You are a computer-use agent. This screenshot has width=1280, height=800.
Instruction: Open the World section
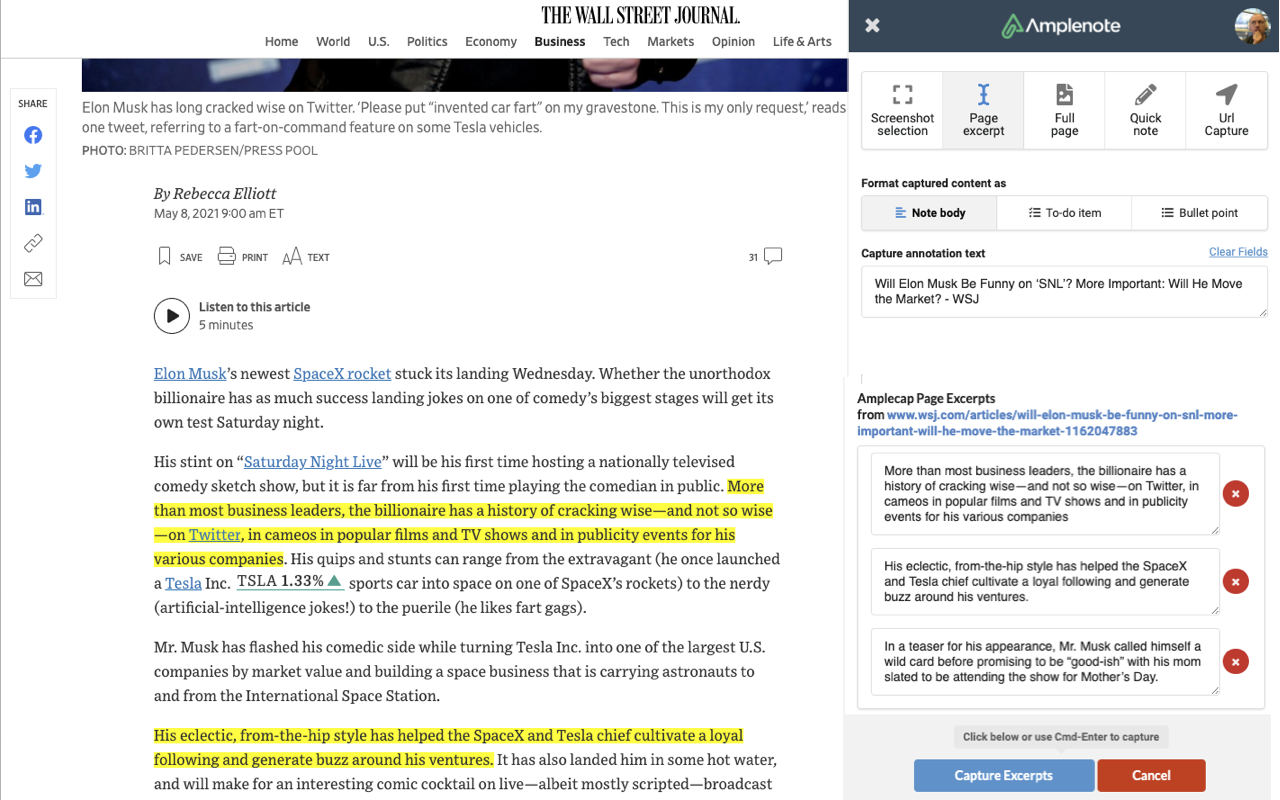tap(333, 41)
